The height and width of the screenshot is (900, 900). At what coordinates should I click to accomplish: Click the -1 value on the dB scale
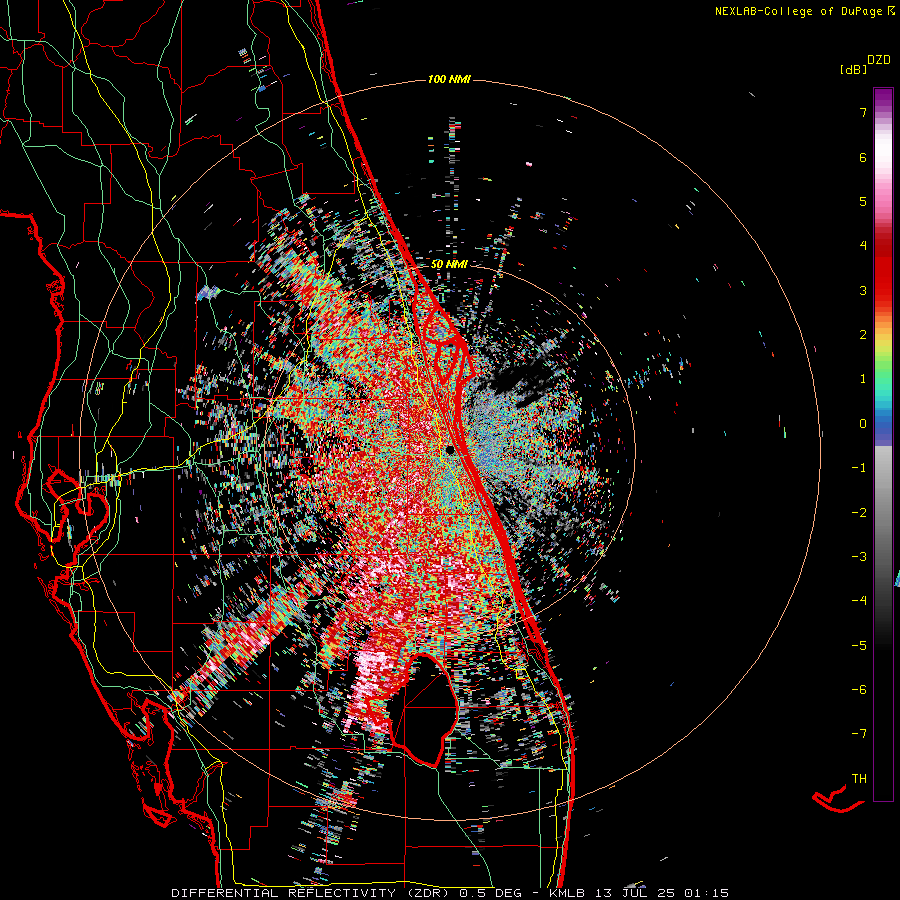[859, 468]
